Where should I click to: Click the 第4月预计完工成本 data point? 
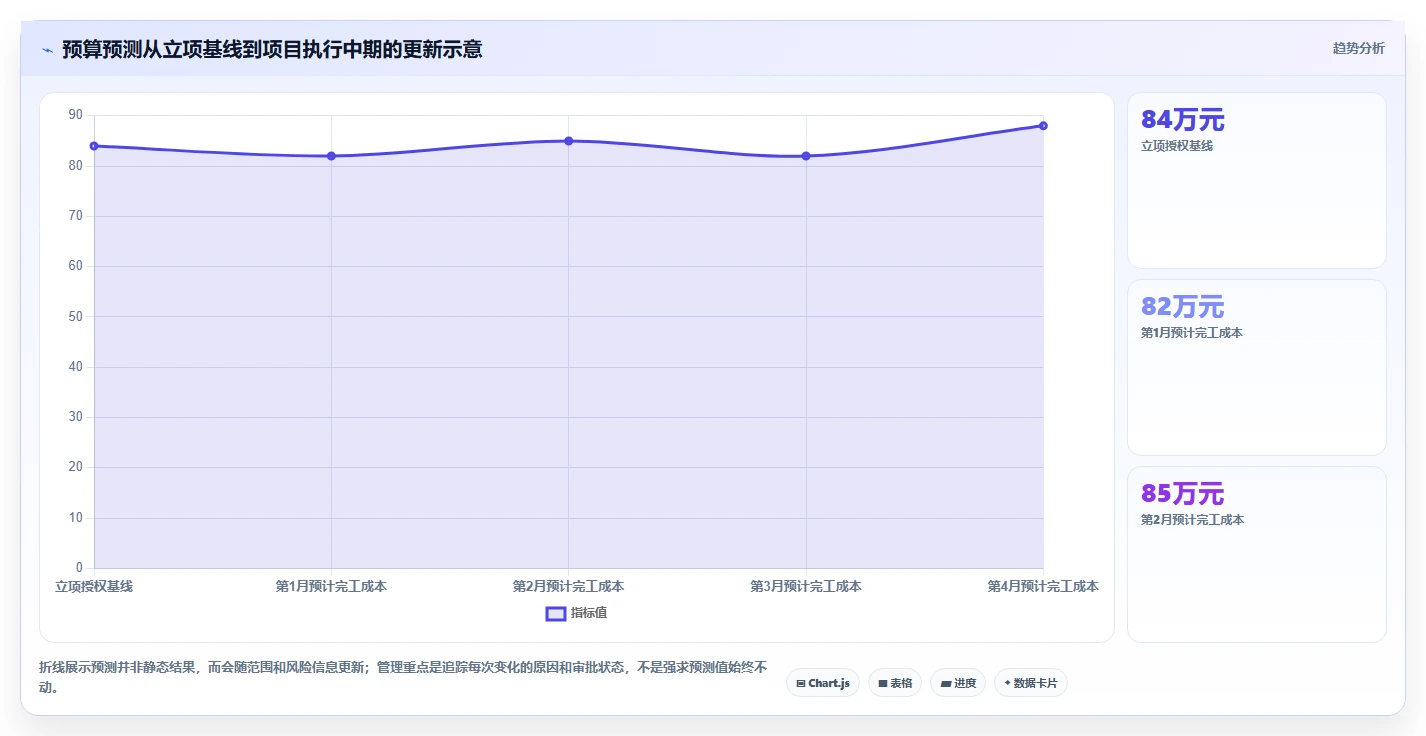(x=1043, y=126)
